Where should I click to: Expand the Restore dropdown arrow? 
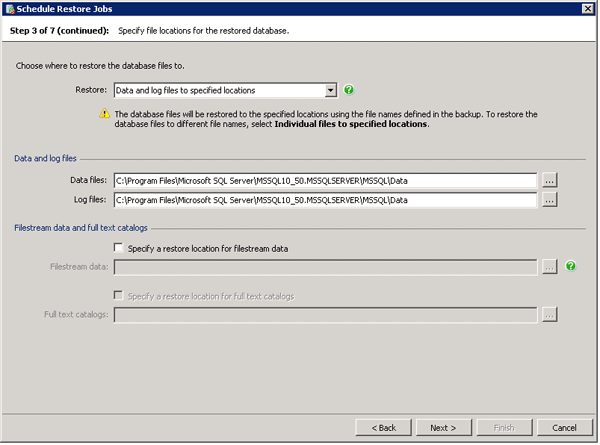(331, 90)
